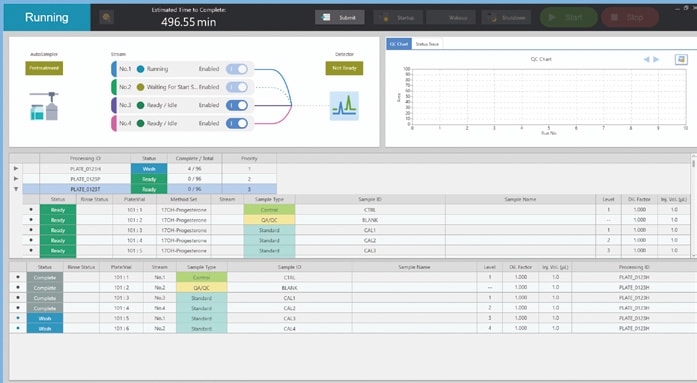Screen dimensions: 697x383
Task: Click the PLATE_0123H cell in the CAL4 row
Action: pyautogui.click(x=634, y=328)
